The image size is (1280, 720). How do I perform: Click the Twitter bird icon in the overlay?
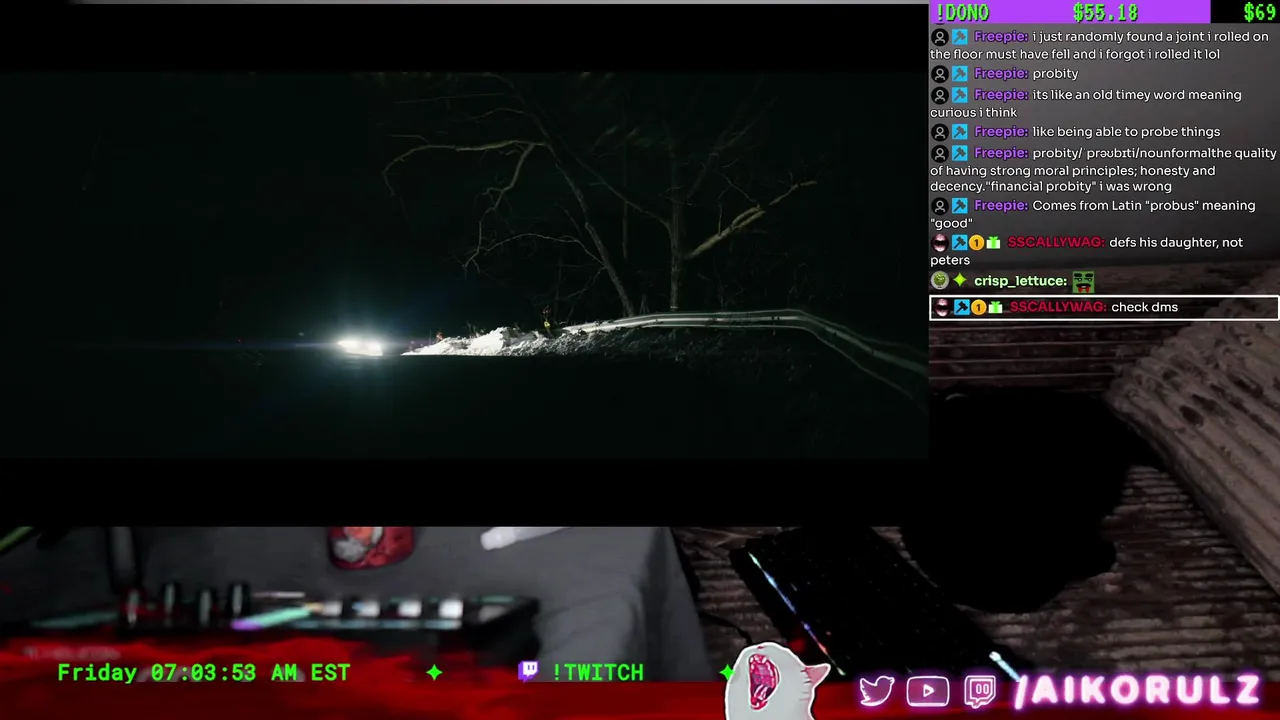click(877, 691)
